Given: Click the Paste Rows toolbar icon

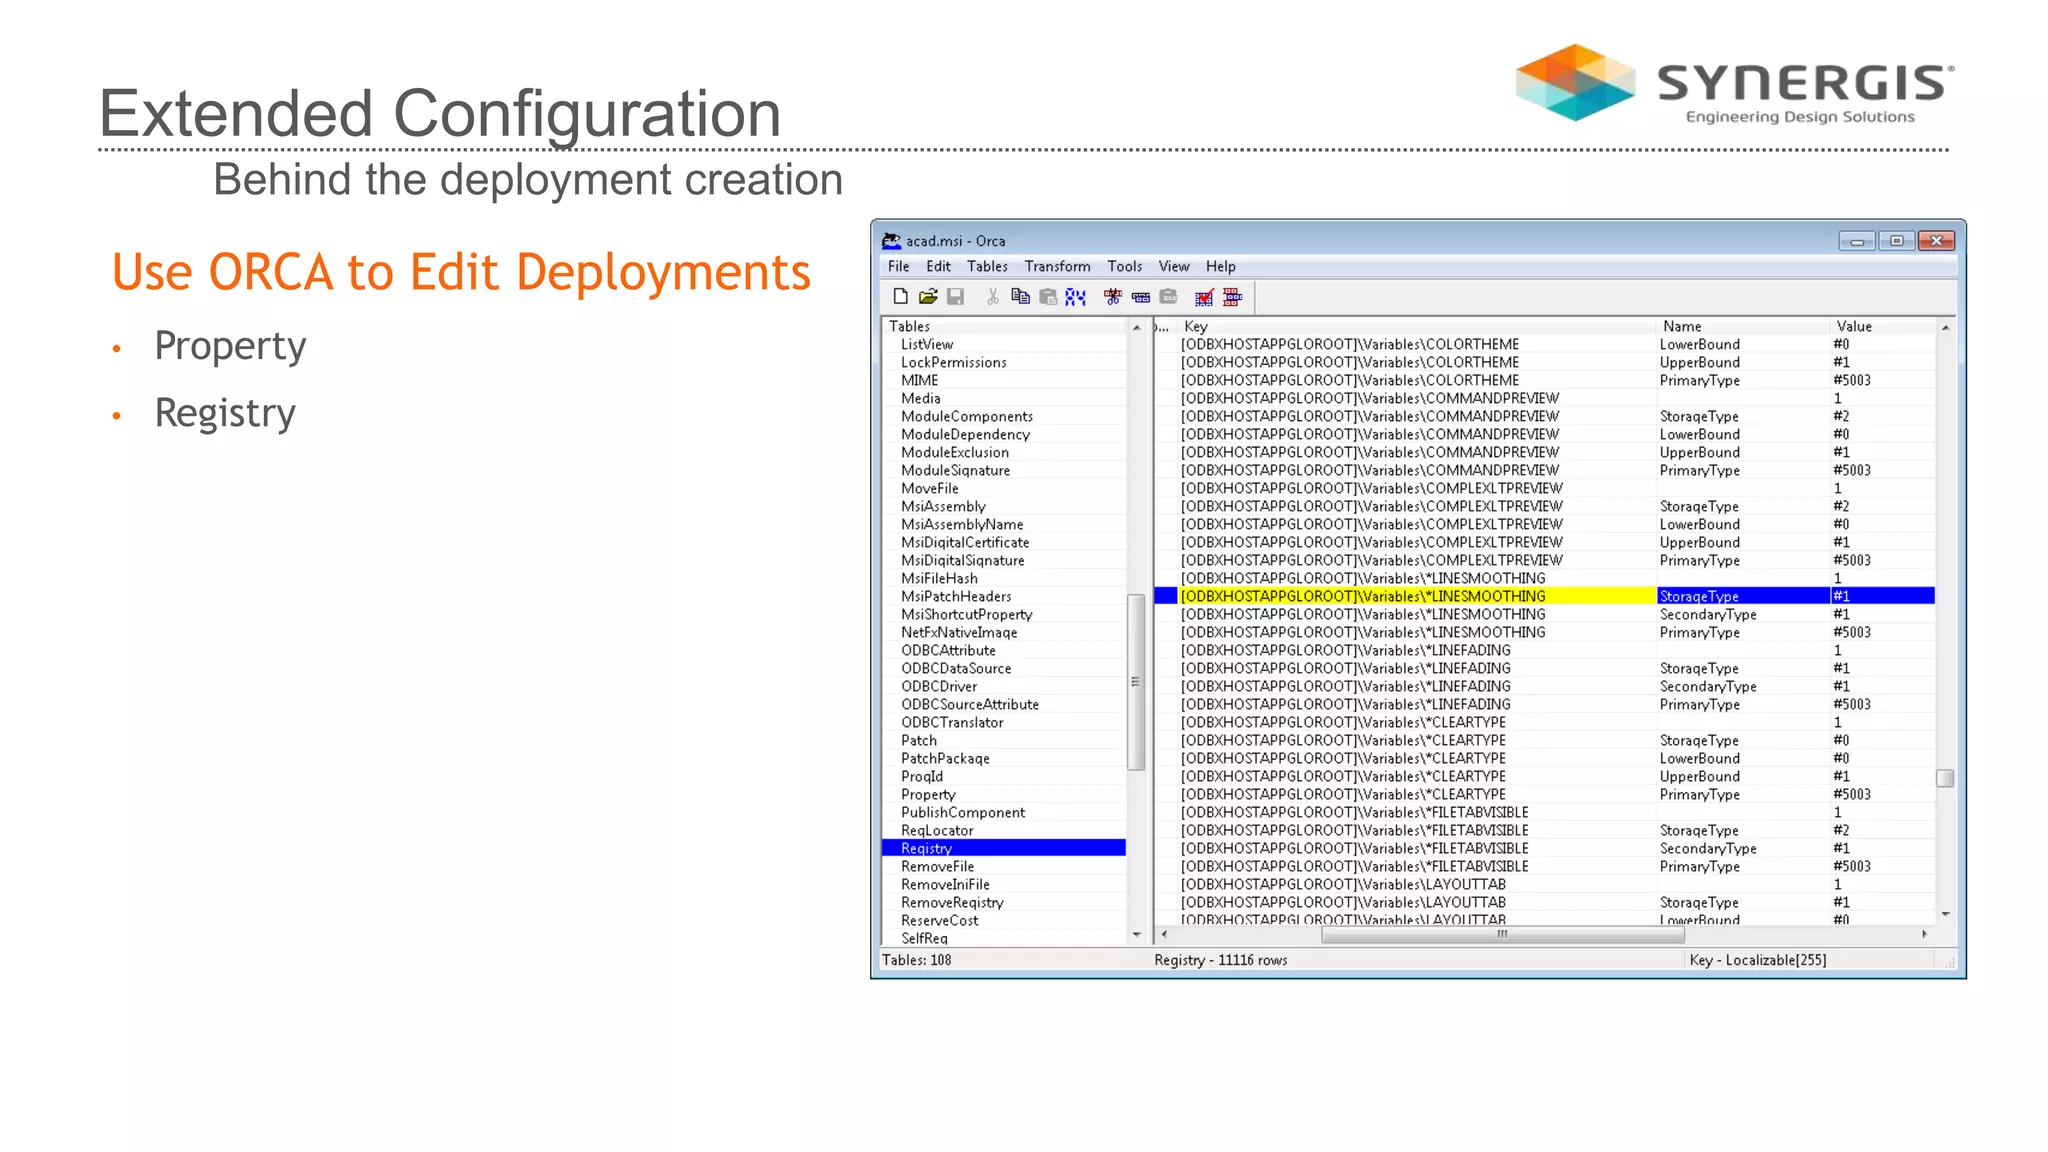Looking at the screenshot, I should pyautogui.click(x=1168, y=297).
